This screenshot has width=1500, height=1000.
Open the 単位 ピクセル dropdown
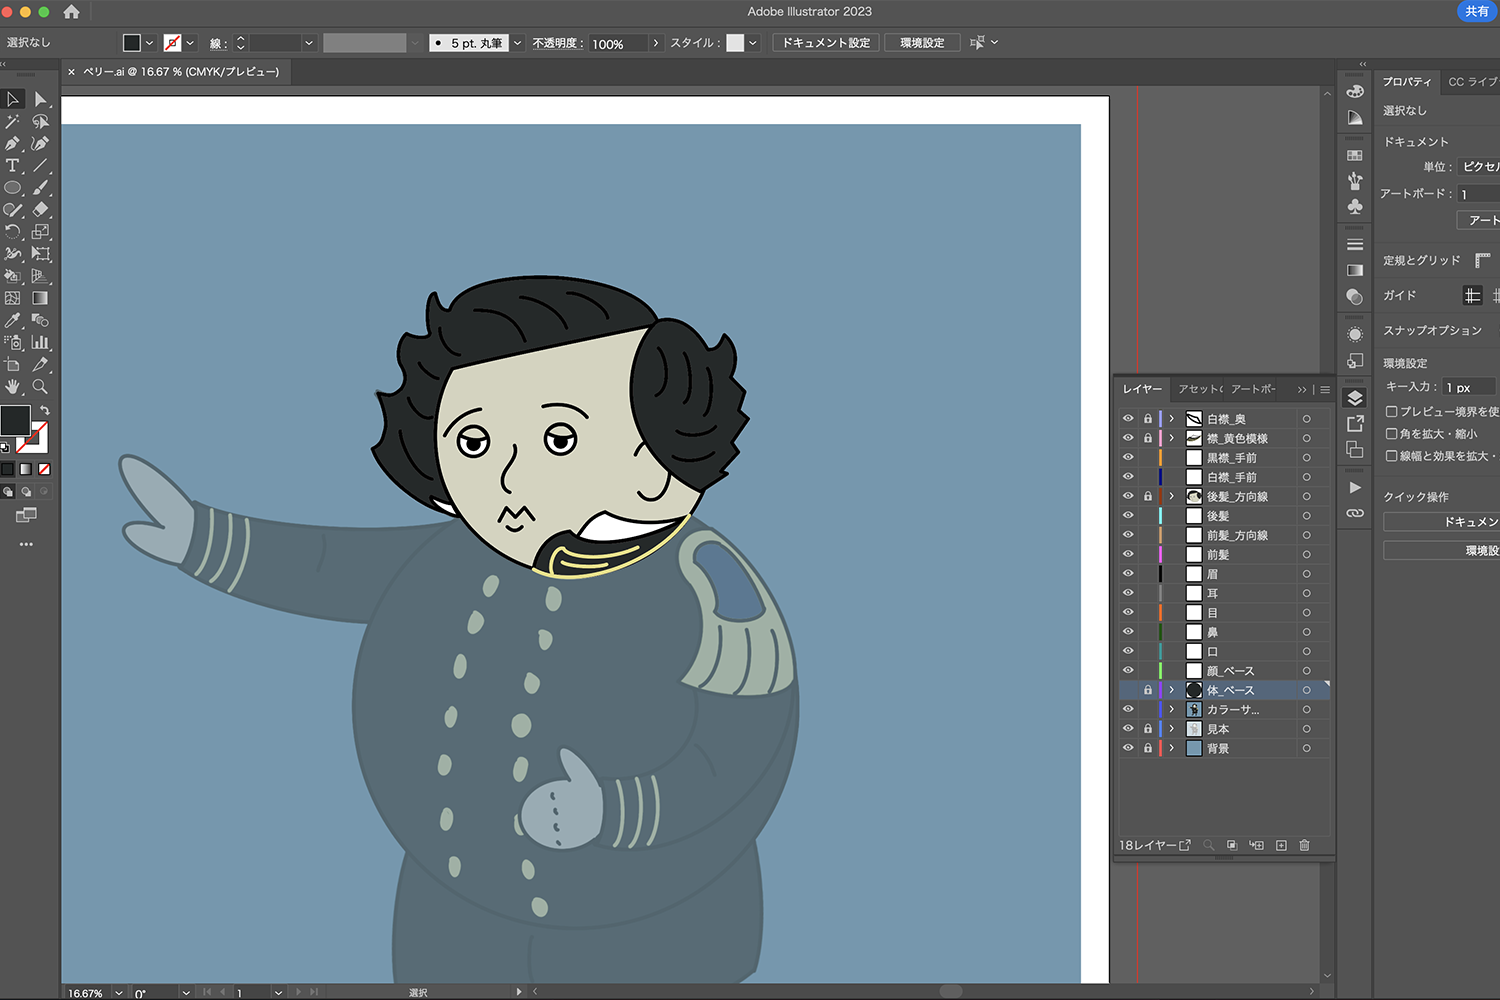tap(1478, 166)
